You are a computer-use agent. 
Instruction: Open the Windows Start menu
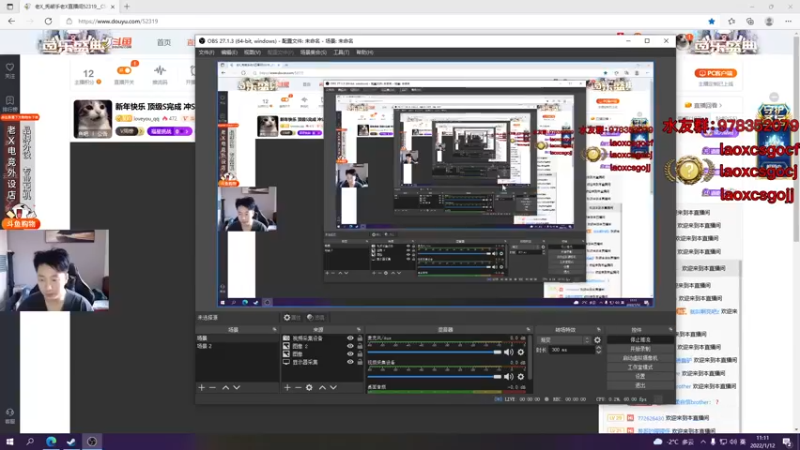click(x=10, y=441)
